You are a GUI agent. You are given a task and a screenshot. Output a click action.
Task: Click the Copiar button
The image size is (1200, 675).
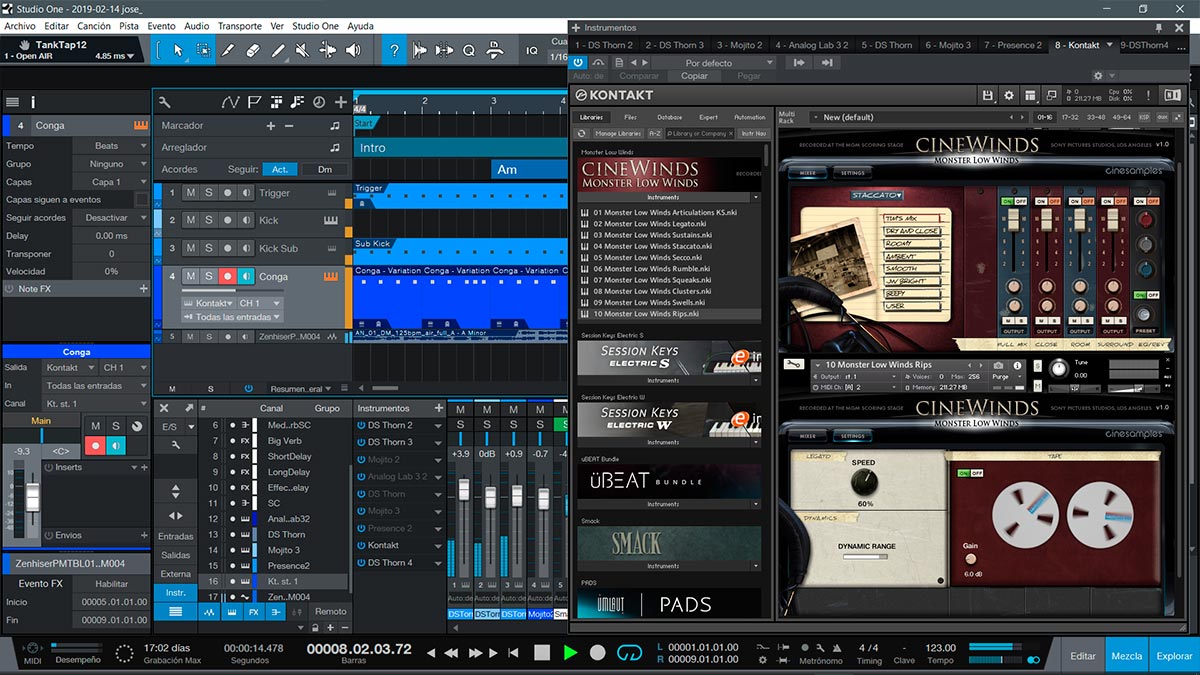pos(694,76)
